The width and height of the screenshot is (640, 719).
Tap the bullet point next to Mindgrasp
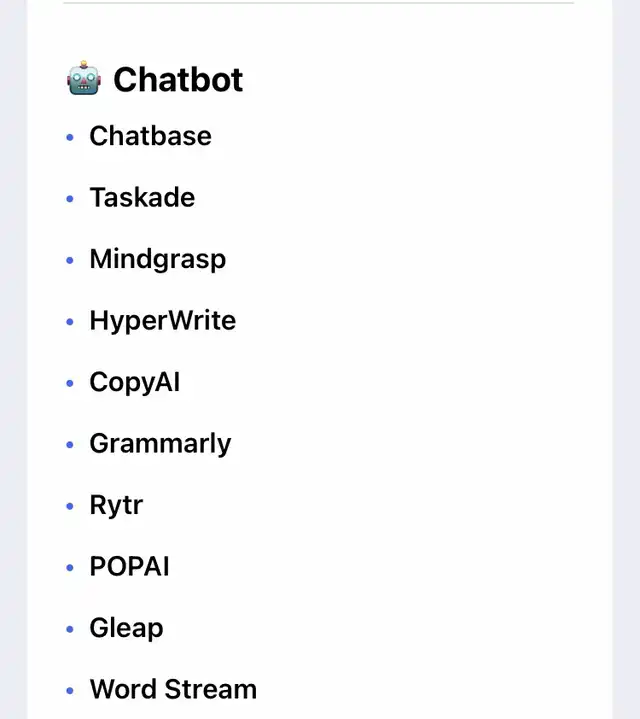(70, 260)
